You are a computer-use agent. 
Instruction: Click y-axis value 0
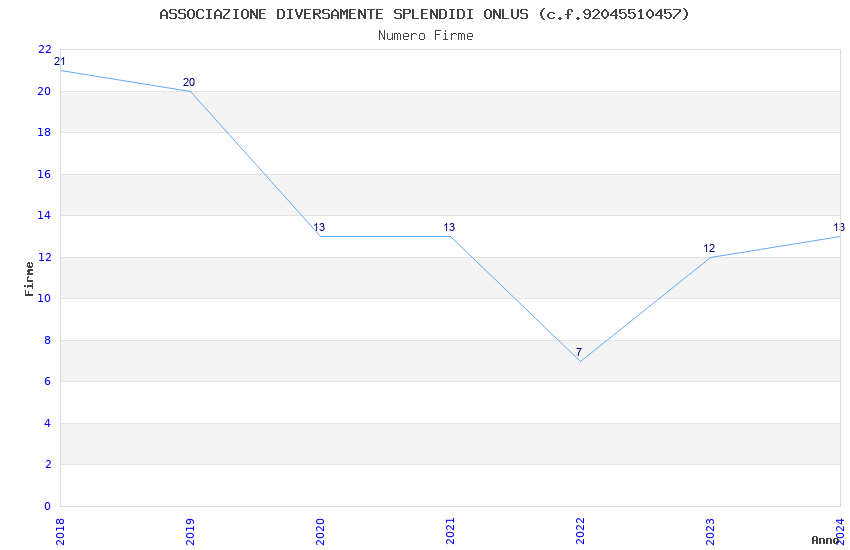[48, 506]
